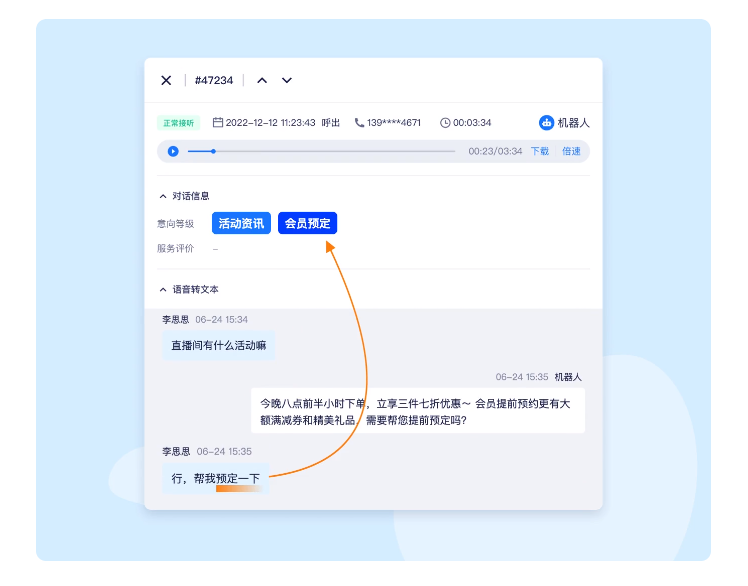This screenshot has width=748, height=586.
Task: Open 倍速 playback speed option
Action: click(571, 151)
